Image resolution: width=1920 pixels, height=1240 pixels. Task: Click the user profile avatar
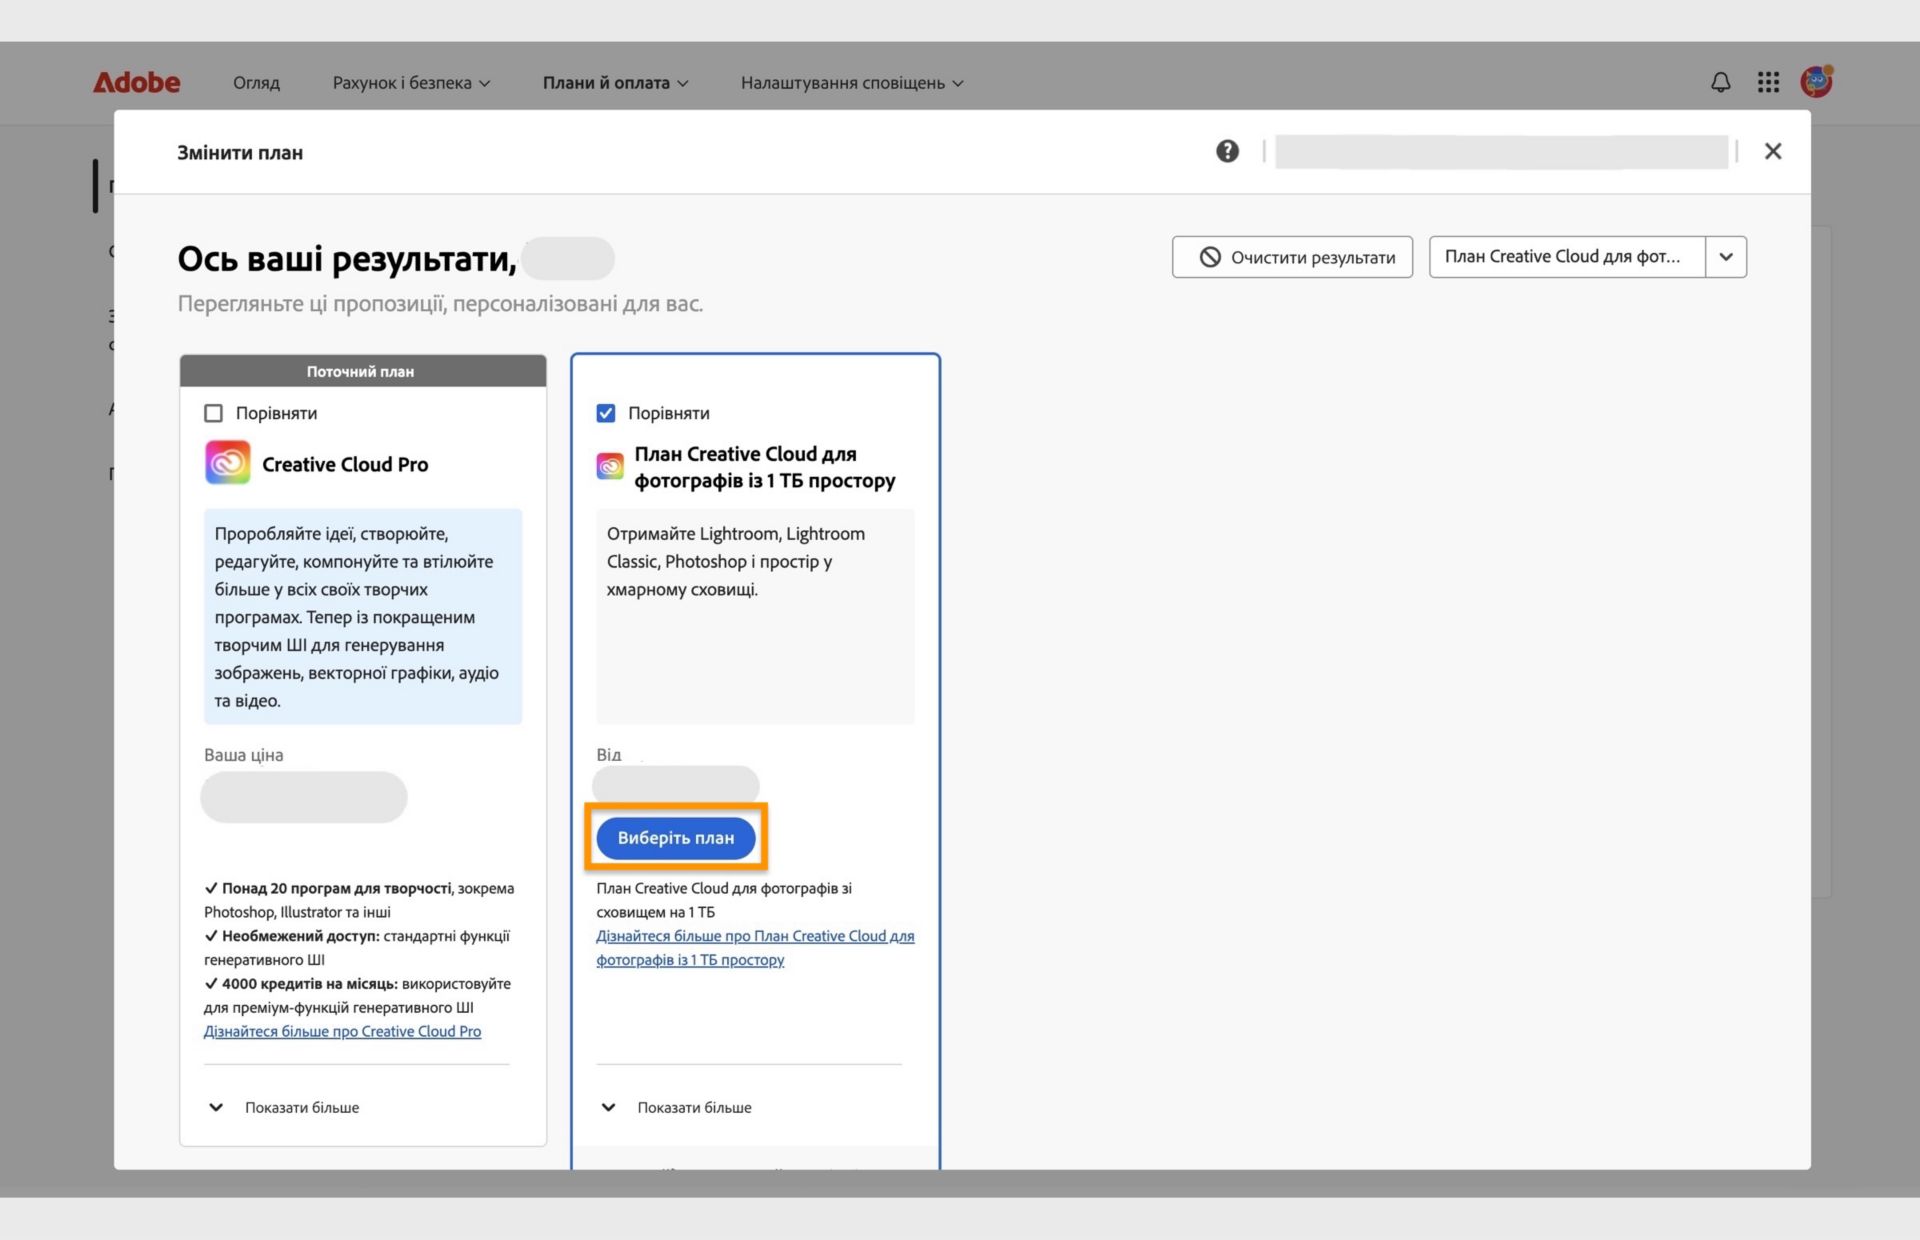click(1816, 82)
